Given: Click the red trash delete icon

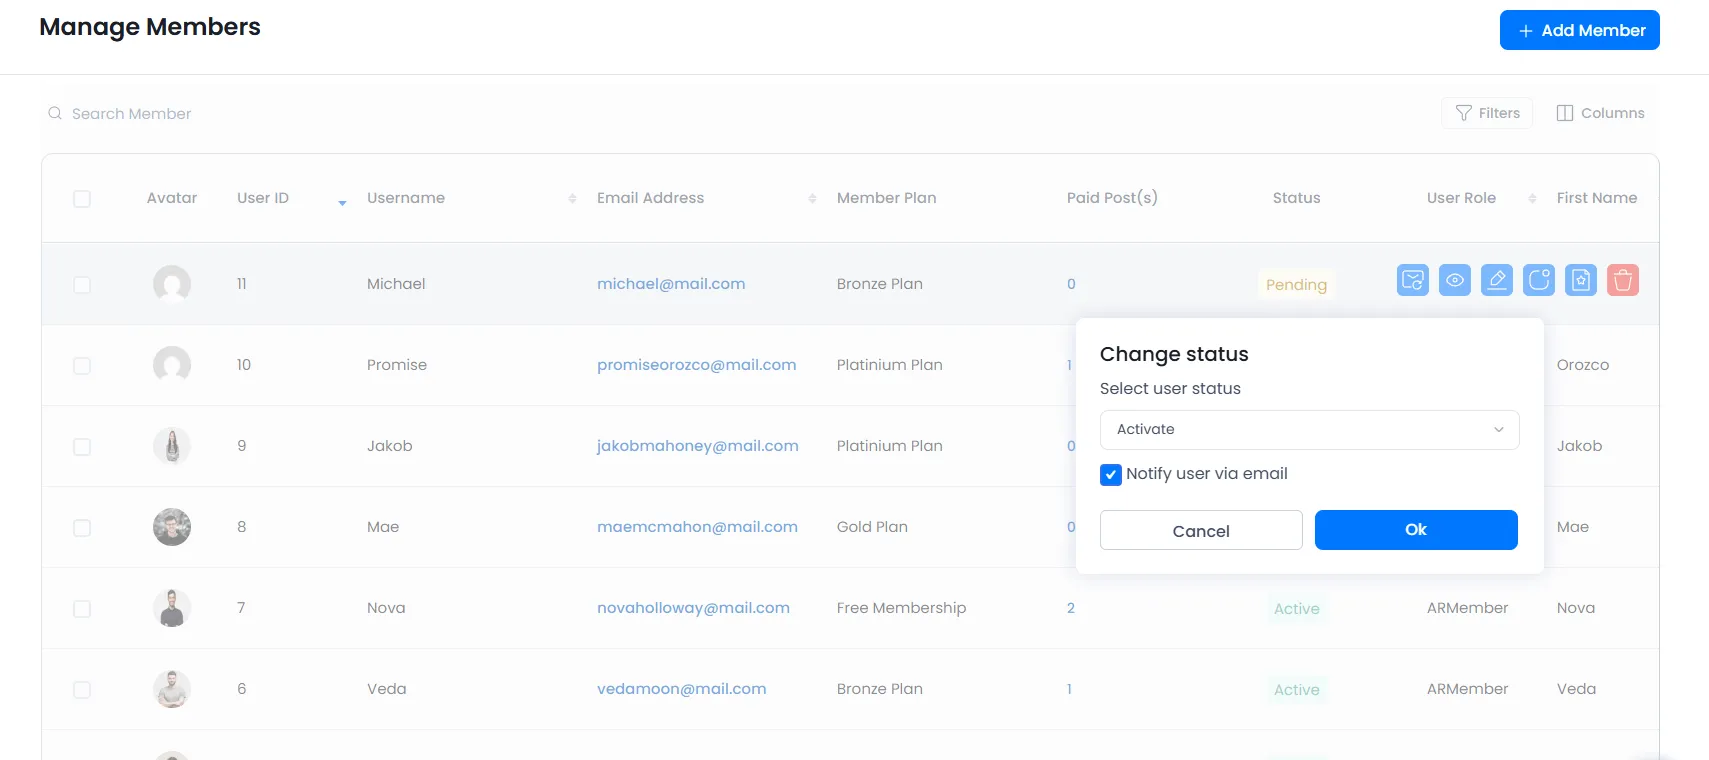Looking at the screenshot, I should [1622, 281].
